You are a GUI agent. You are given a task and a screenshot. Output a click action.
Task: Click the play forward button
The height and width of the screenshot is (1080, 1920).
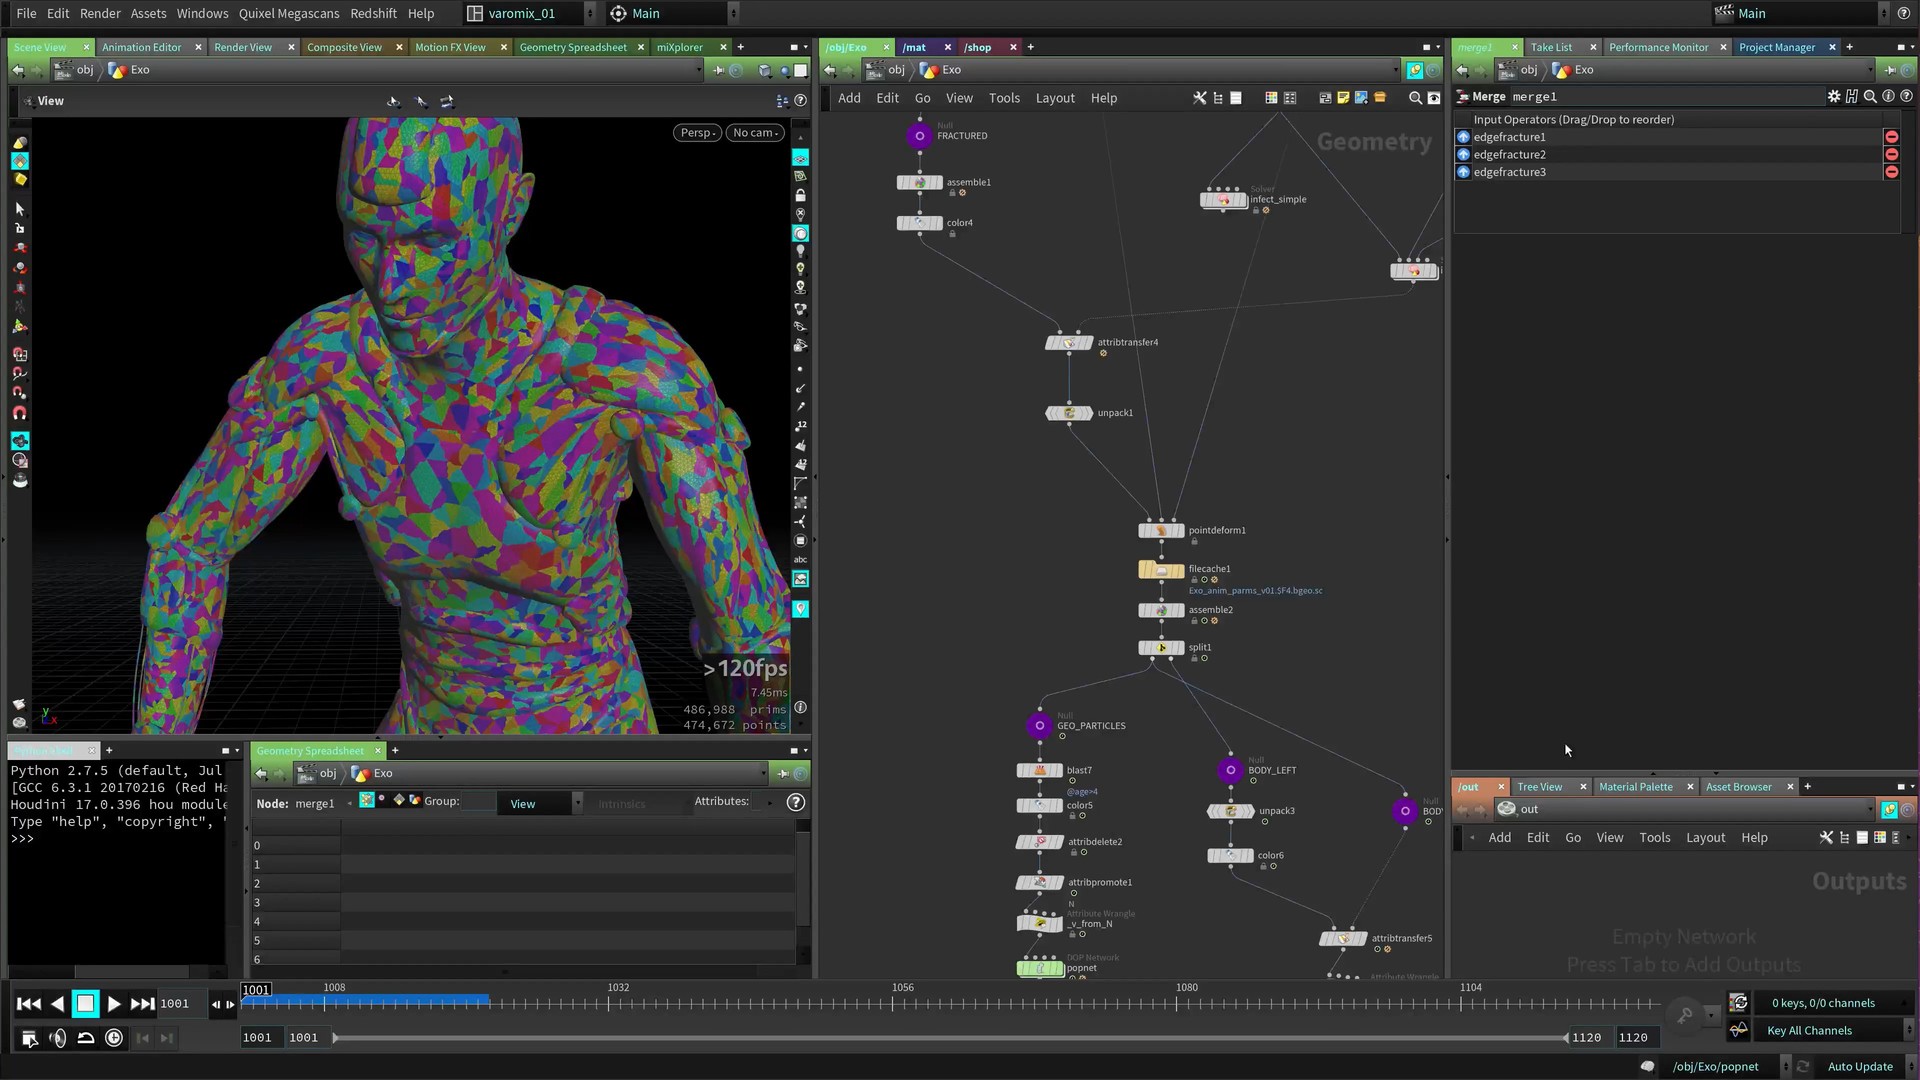pyautogui.click(x=113, y=1004)
